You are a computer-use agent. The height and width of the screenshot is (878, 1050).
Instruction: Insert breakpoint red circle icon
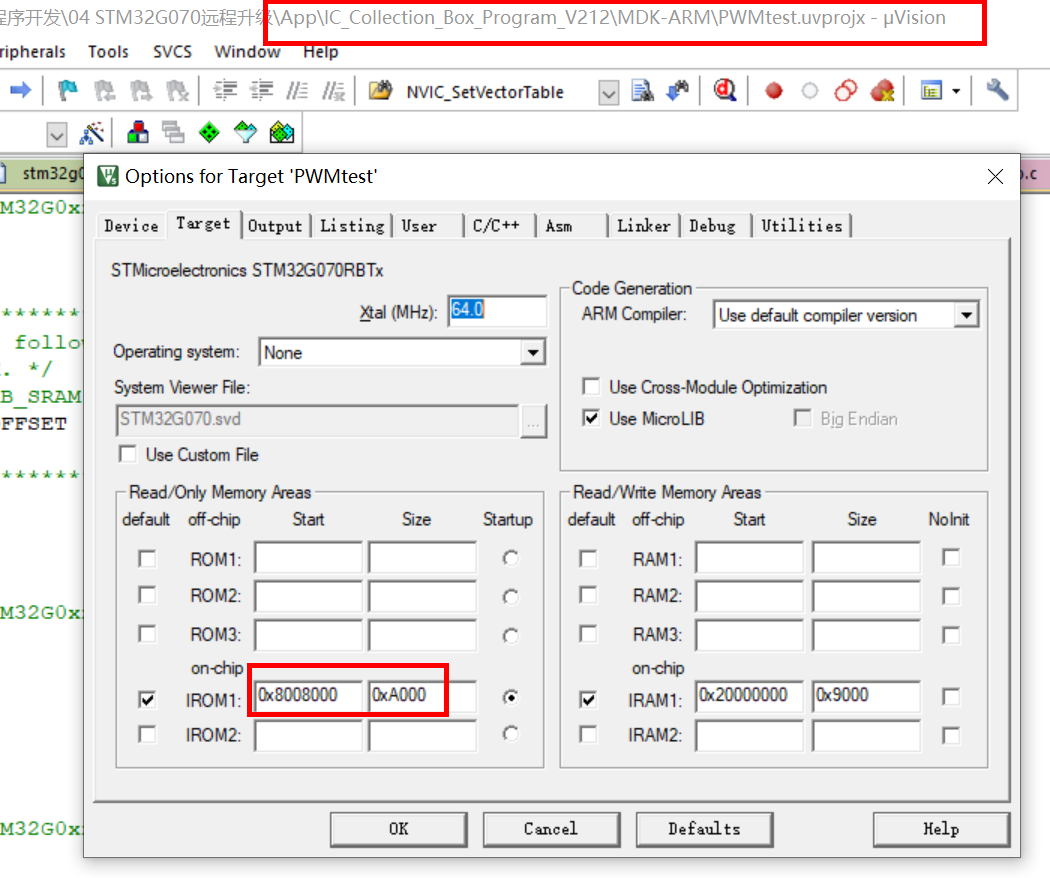point(774,90)
